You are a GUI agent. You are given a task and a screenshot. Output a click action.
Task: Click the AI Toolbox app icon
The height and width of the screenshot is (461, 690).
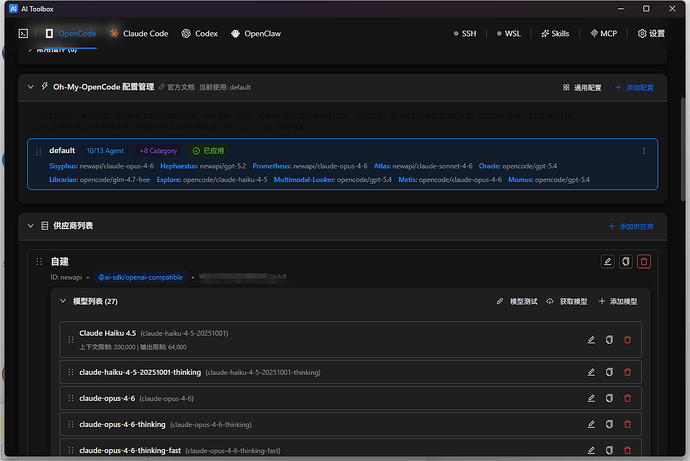tap(13, 9)
